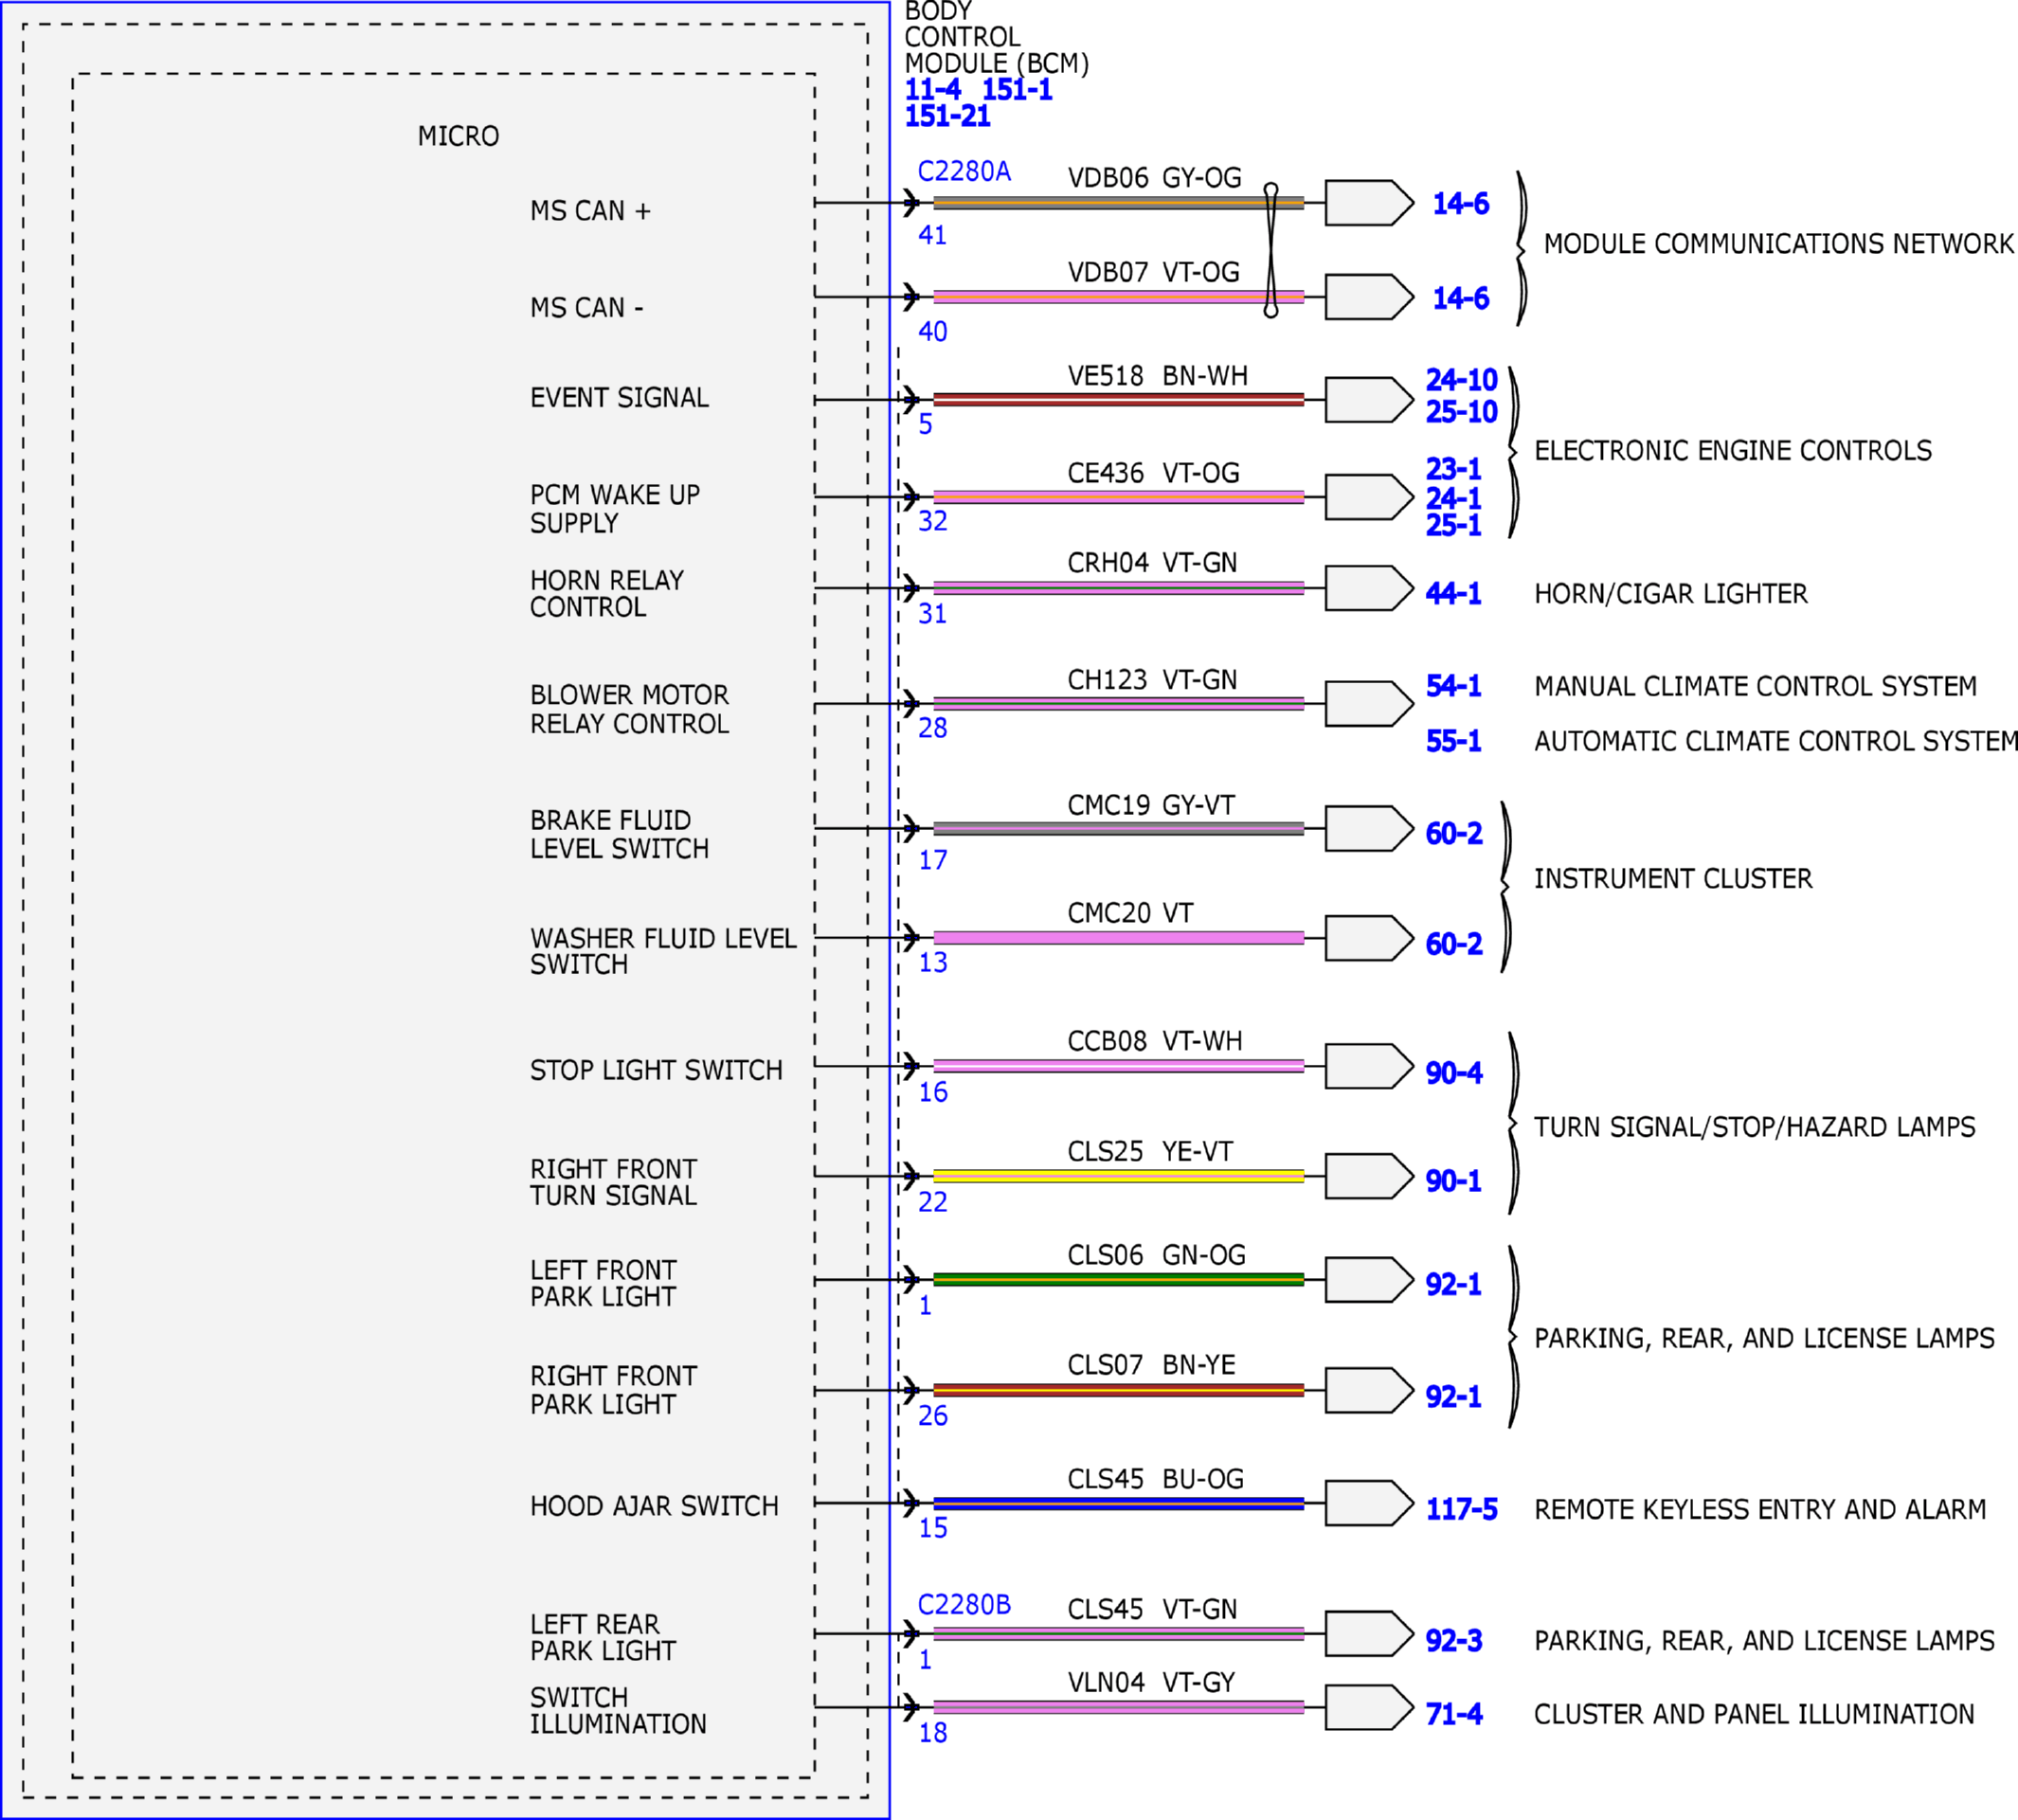Select the off-page arrow for CMC20 VT
2018x1820 pixels.
[1369, 938]
